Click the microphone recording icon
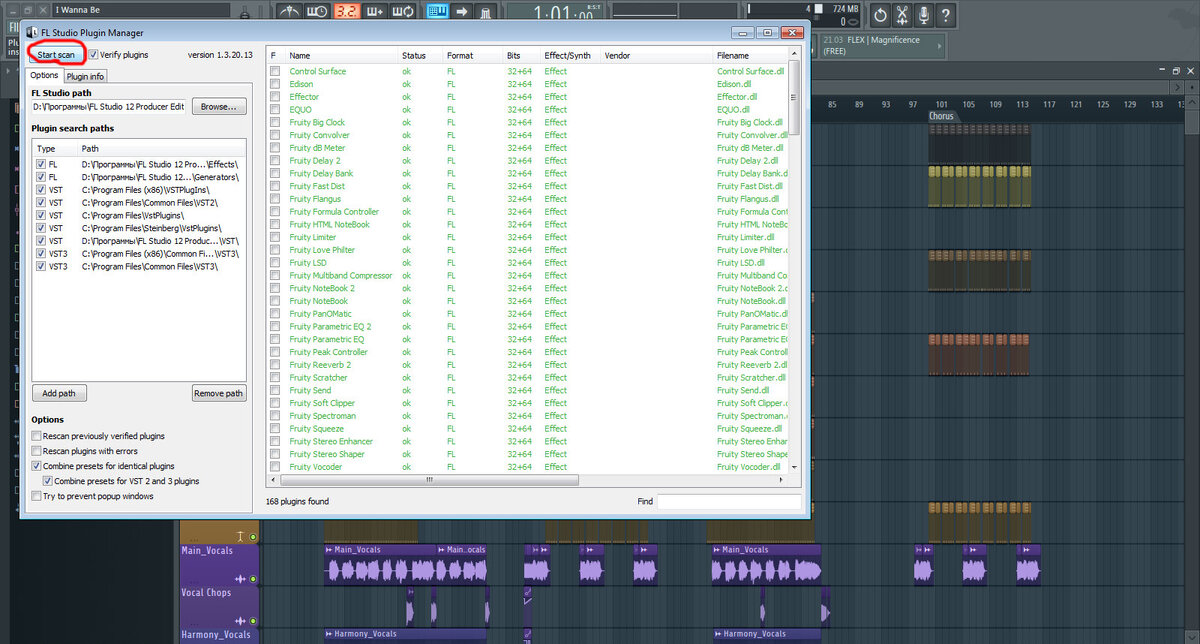Image resolution: width=1200 pixels, height=644 pixels. pyautogui.click(x=925, y=15)
